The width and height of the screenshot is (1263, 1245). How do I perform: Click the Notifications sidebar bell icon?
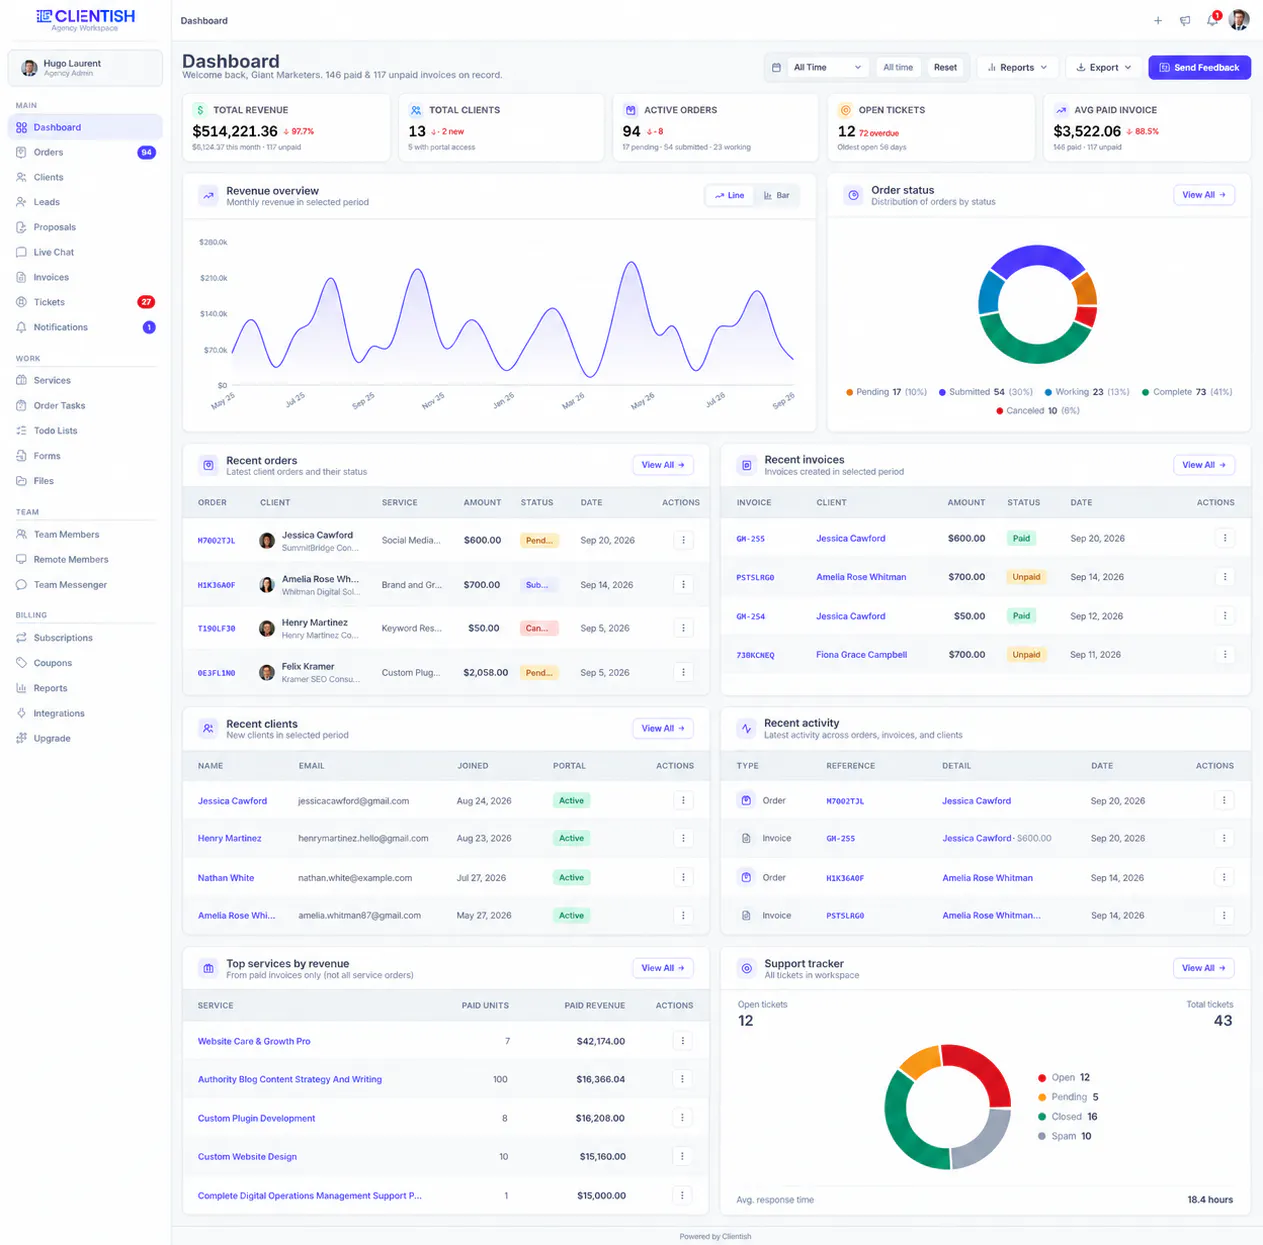pos(21,327)
